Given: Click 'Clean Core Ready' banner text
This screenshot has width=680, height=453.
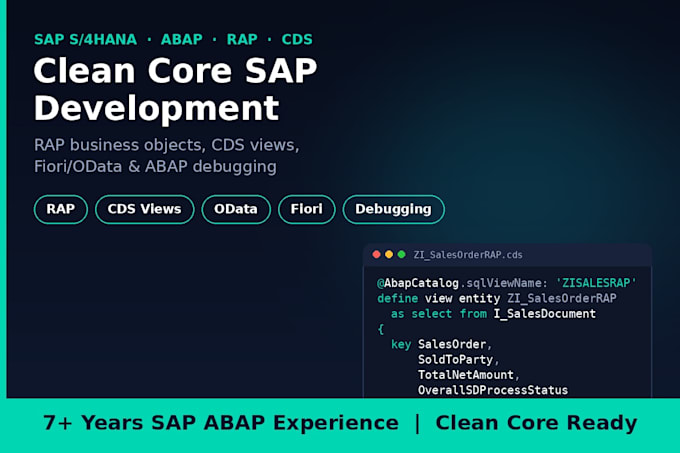Looking at the screenshot, I should coord(536,423).
